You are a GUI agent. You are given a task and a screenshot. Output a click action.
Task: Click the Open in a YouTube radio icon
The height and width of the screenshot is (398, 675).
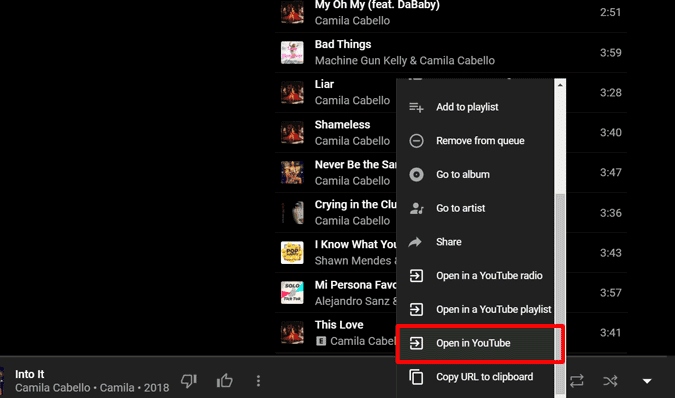416,275
